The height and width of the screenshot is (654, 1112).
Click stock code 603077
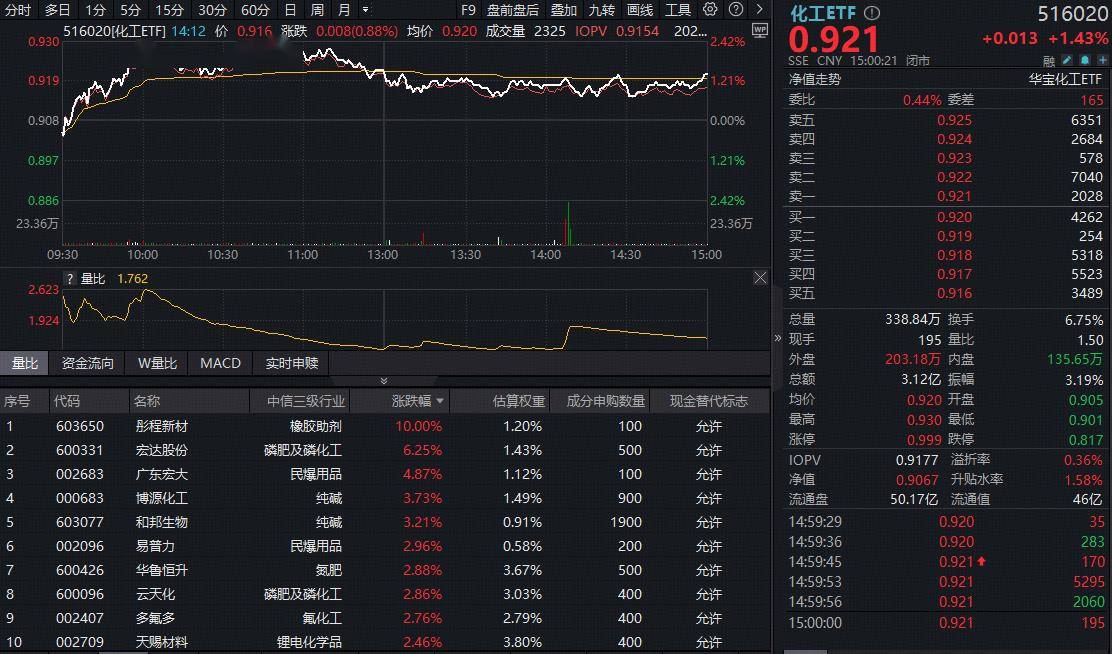pyautogui.click(x=79, y=522)
